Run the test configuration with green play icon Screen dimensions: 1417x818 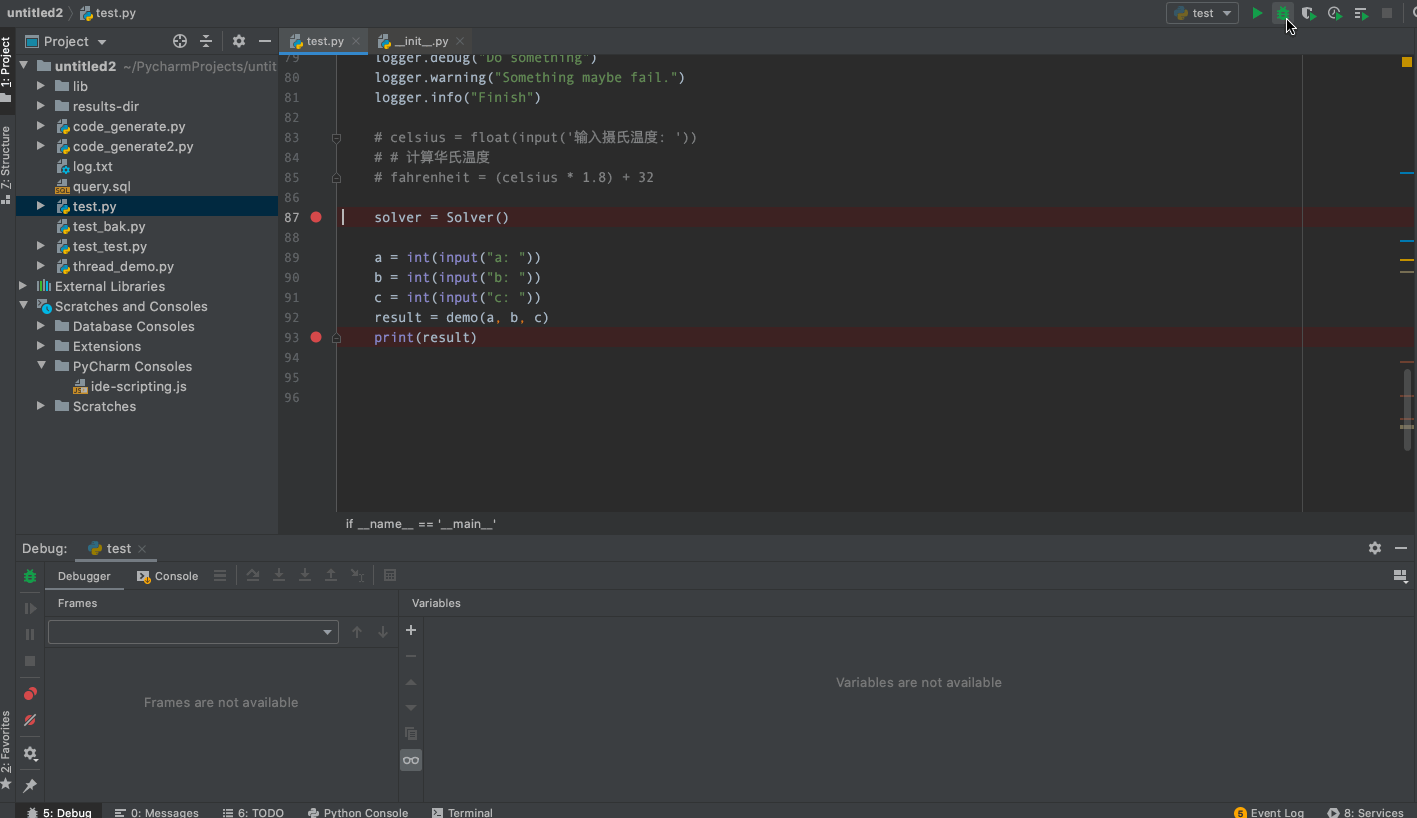(x=1257, y=13)
